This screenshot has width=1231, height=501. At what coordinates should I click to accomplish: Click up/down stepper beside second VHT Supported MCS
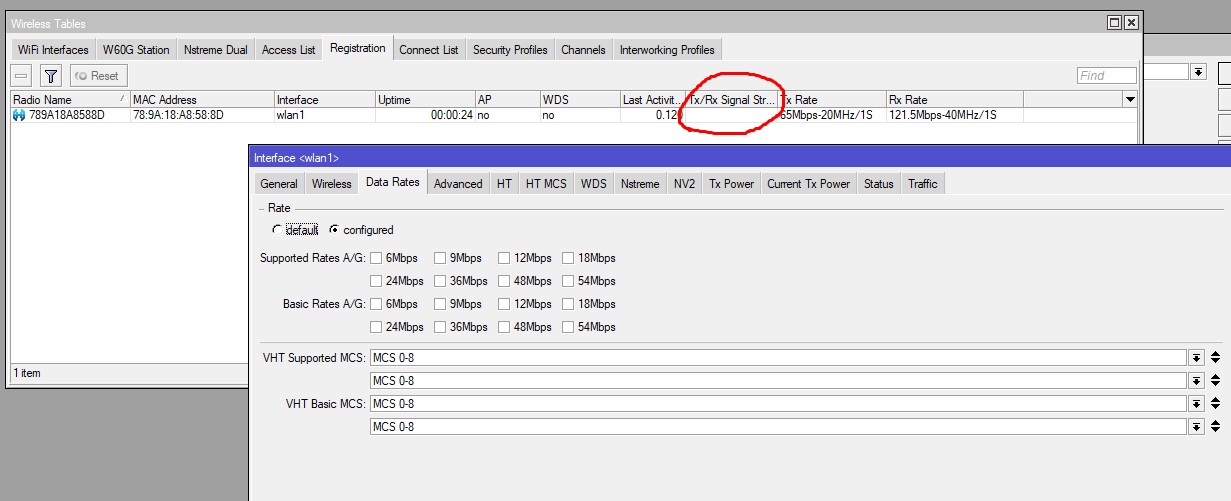(x=1215, y=380)
